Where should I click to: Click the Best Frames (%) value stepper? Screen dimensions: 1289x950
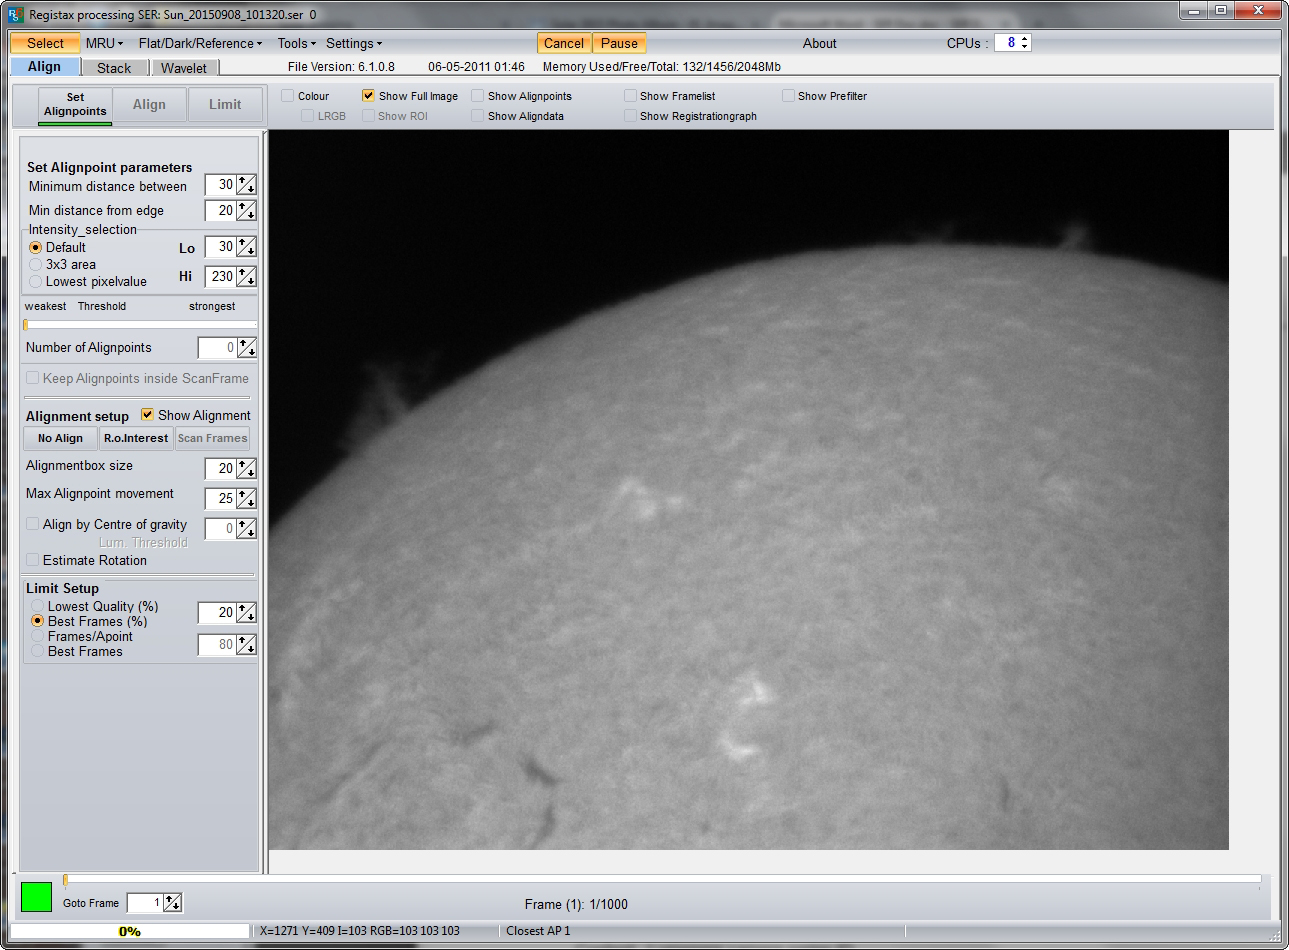(246, 613)
